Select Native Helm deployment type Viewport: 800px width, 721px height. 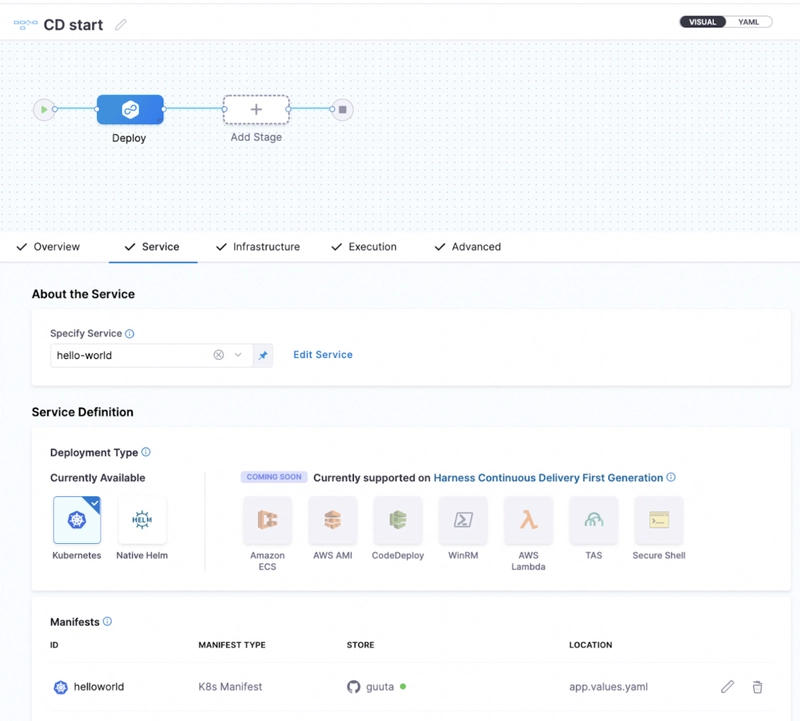(142, 520)
